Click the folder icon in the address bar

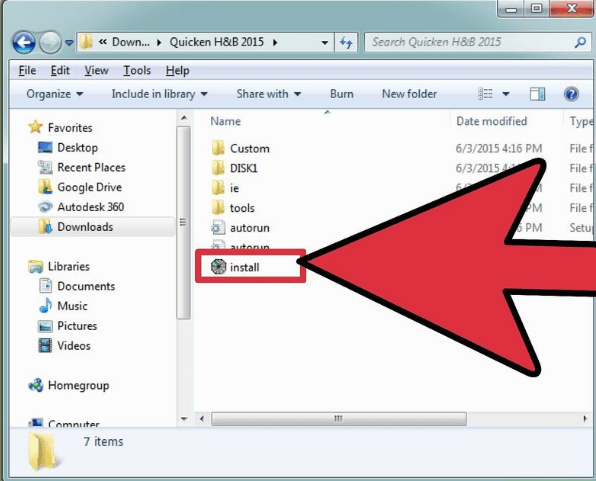(x=86, y=42)
